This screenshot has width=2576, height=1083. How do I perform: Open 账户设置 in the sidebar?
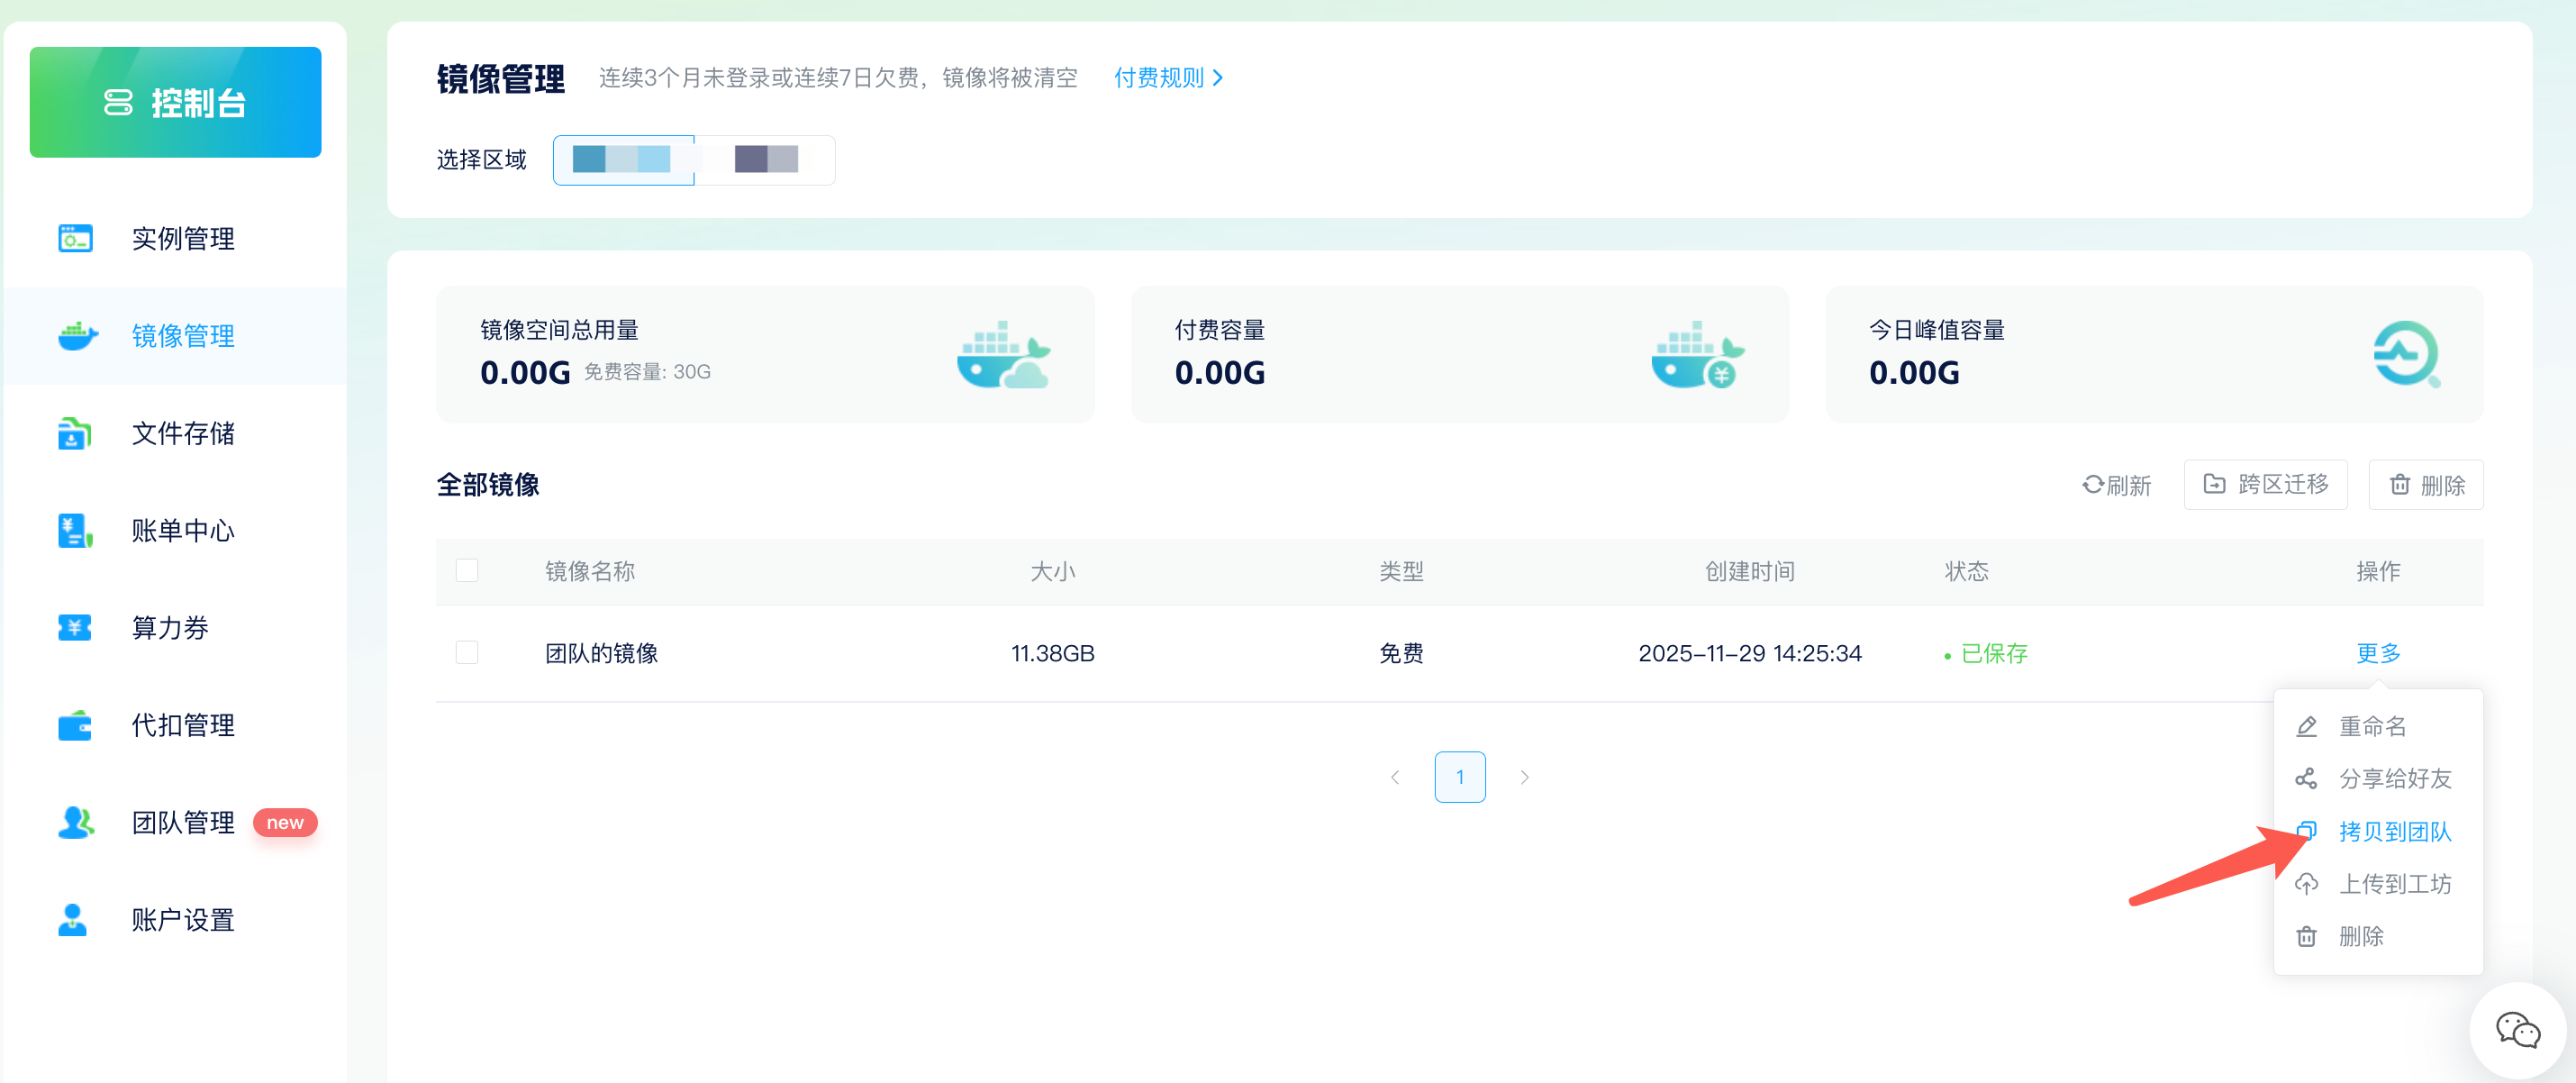click(x=182, y=919)
